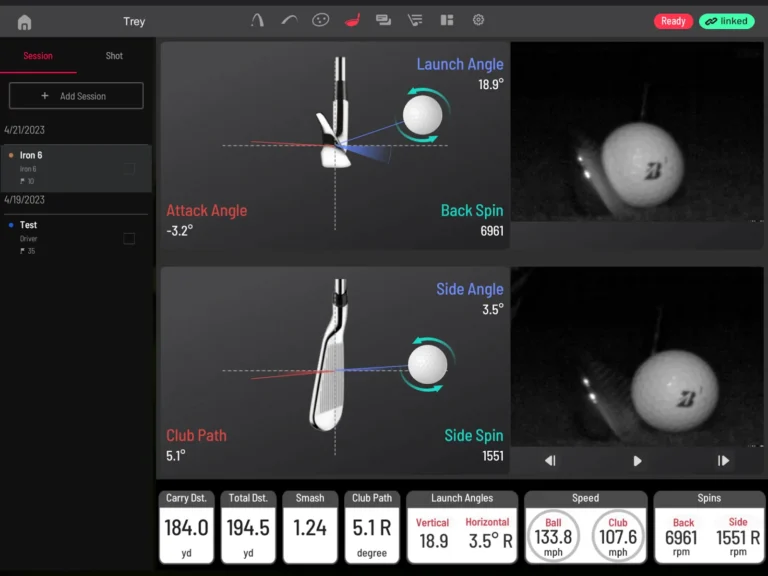
Task: Step back to previous video frame
Action: pyautogui.click(x=550, y=461)
